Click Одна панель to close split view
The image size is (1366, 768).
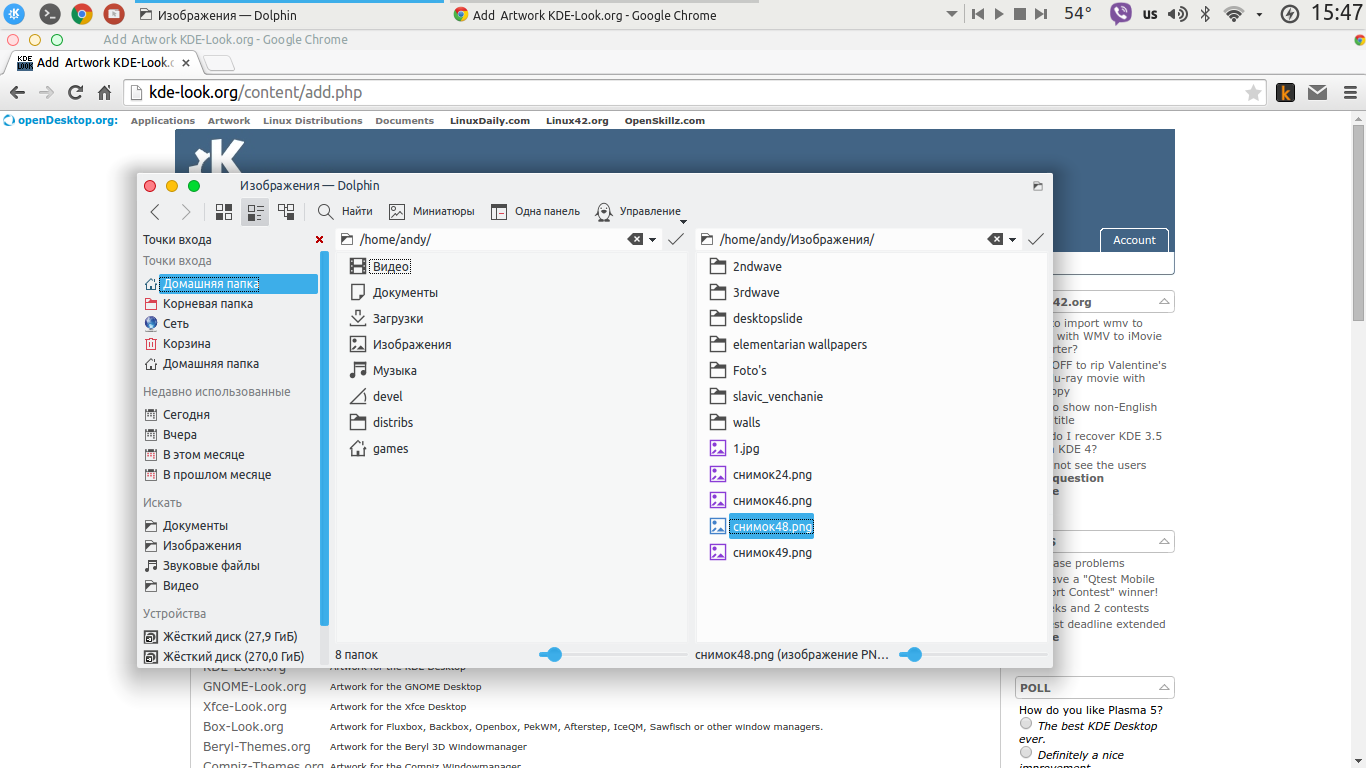[x=535, y=212]
